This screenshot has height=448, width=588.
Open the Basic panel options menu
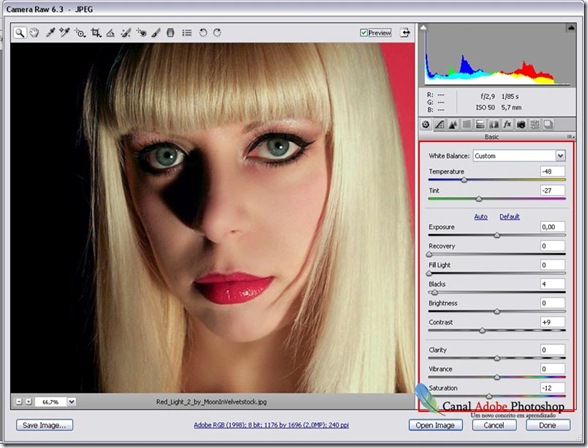tap(571, 137)
